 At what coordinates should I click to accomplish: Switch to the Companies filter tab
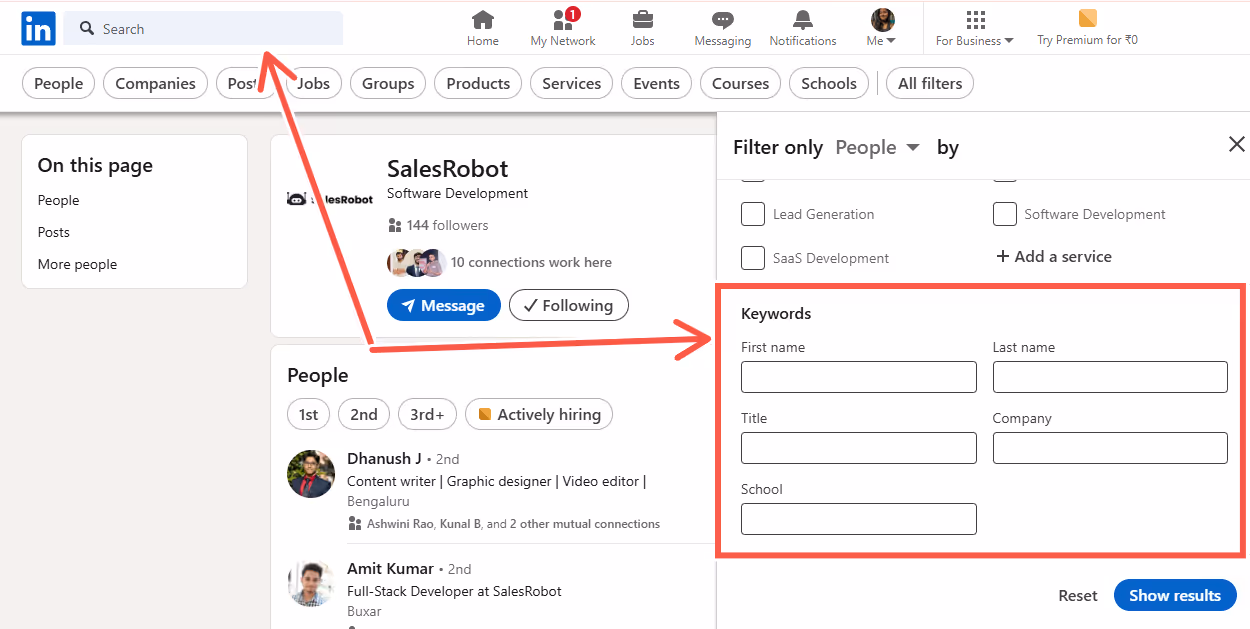point(155,83)
